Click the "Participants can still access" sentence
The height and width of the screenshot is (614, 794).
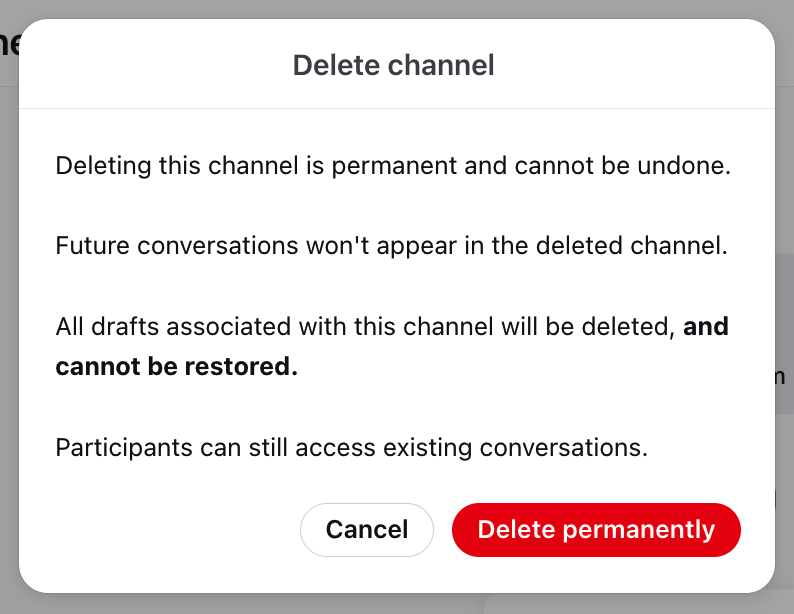[351, 448]
